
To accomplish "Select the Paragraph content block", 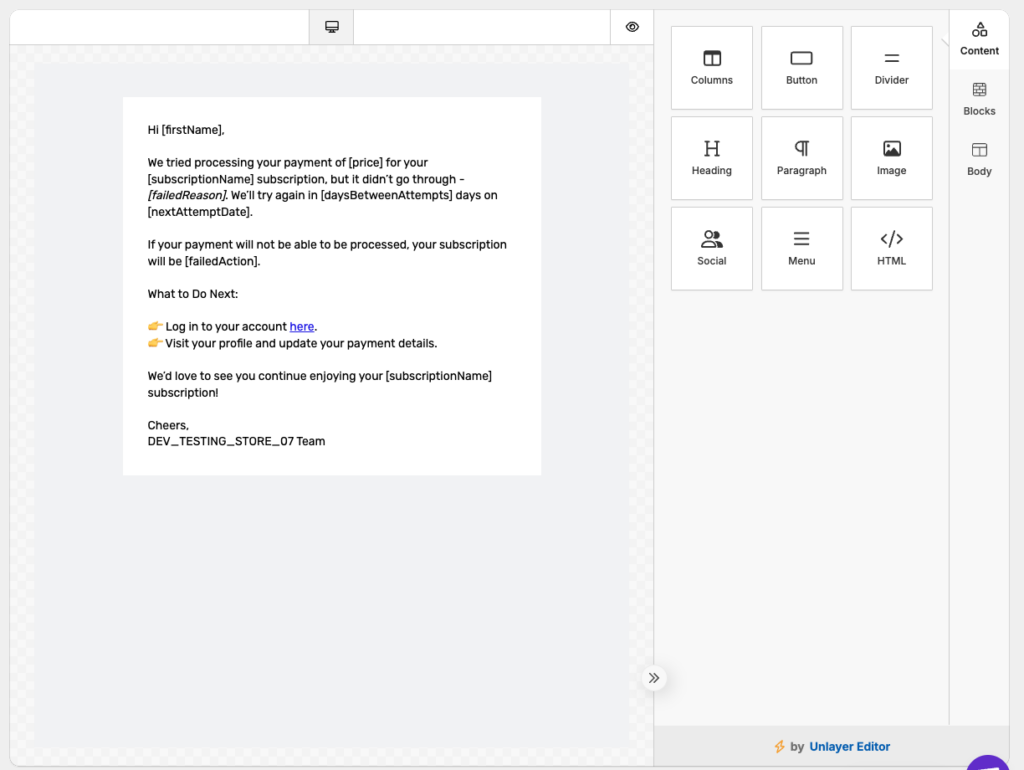I will (x=801, y=158).
